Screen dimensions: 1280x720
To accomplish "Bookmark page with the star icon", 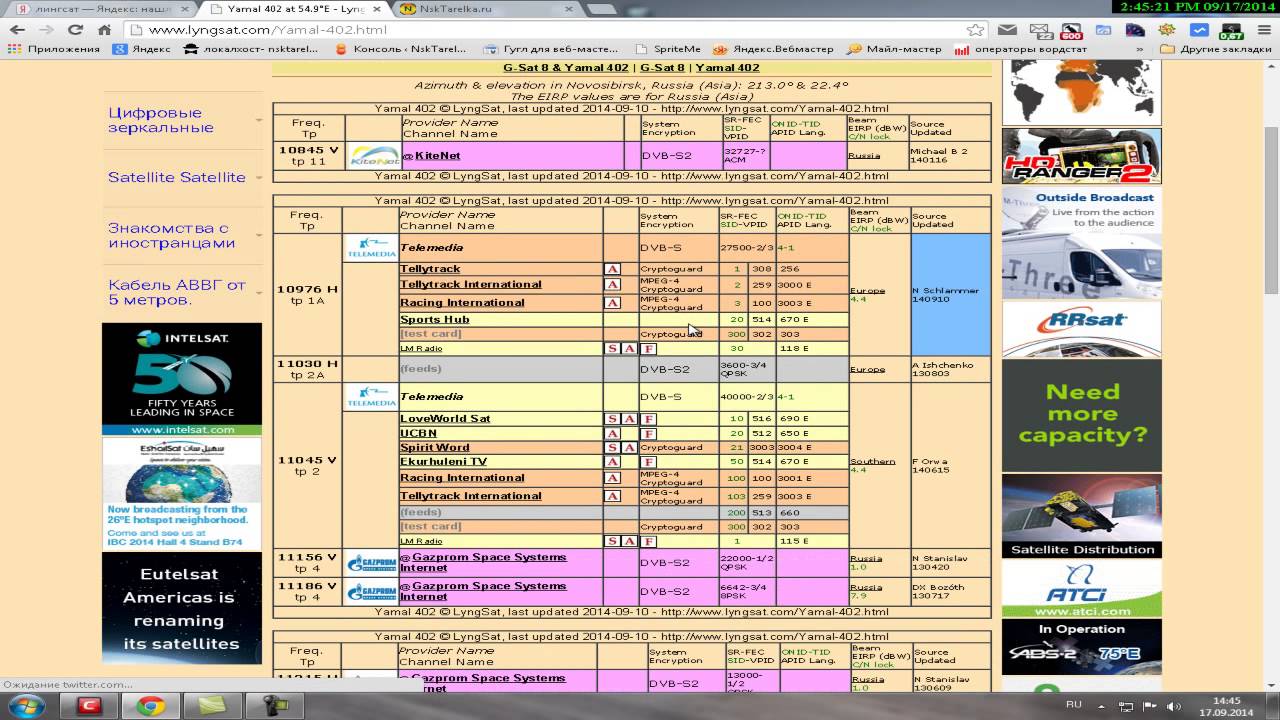I will point(975,30).
